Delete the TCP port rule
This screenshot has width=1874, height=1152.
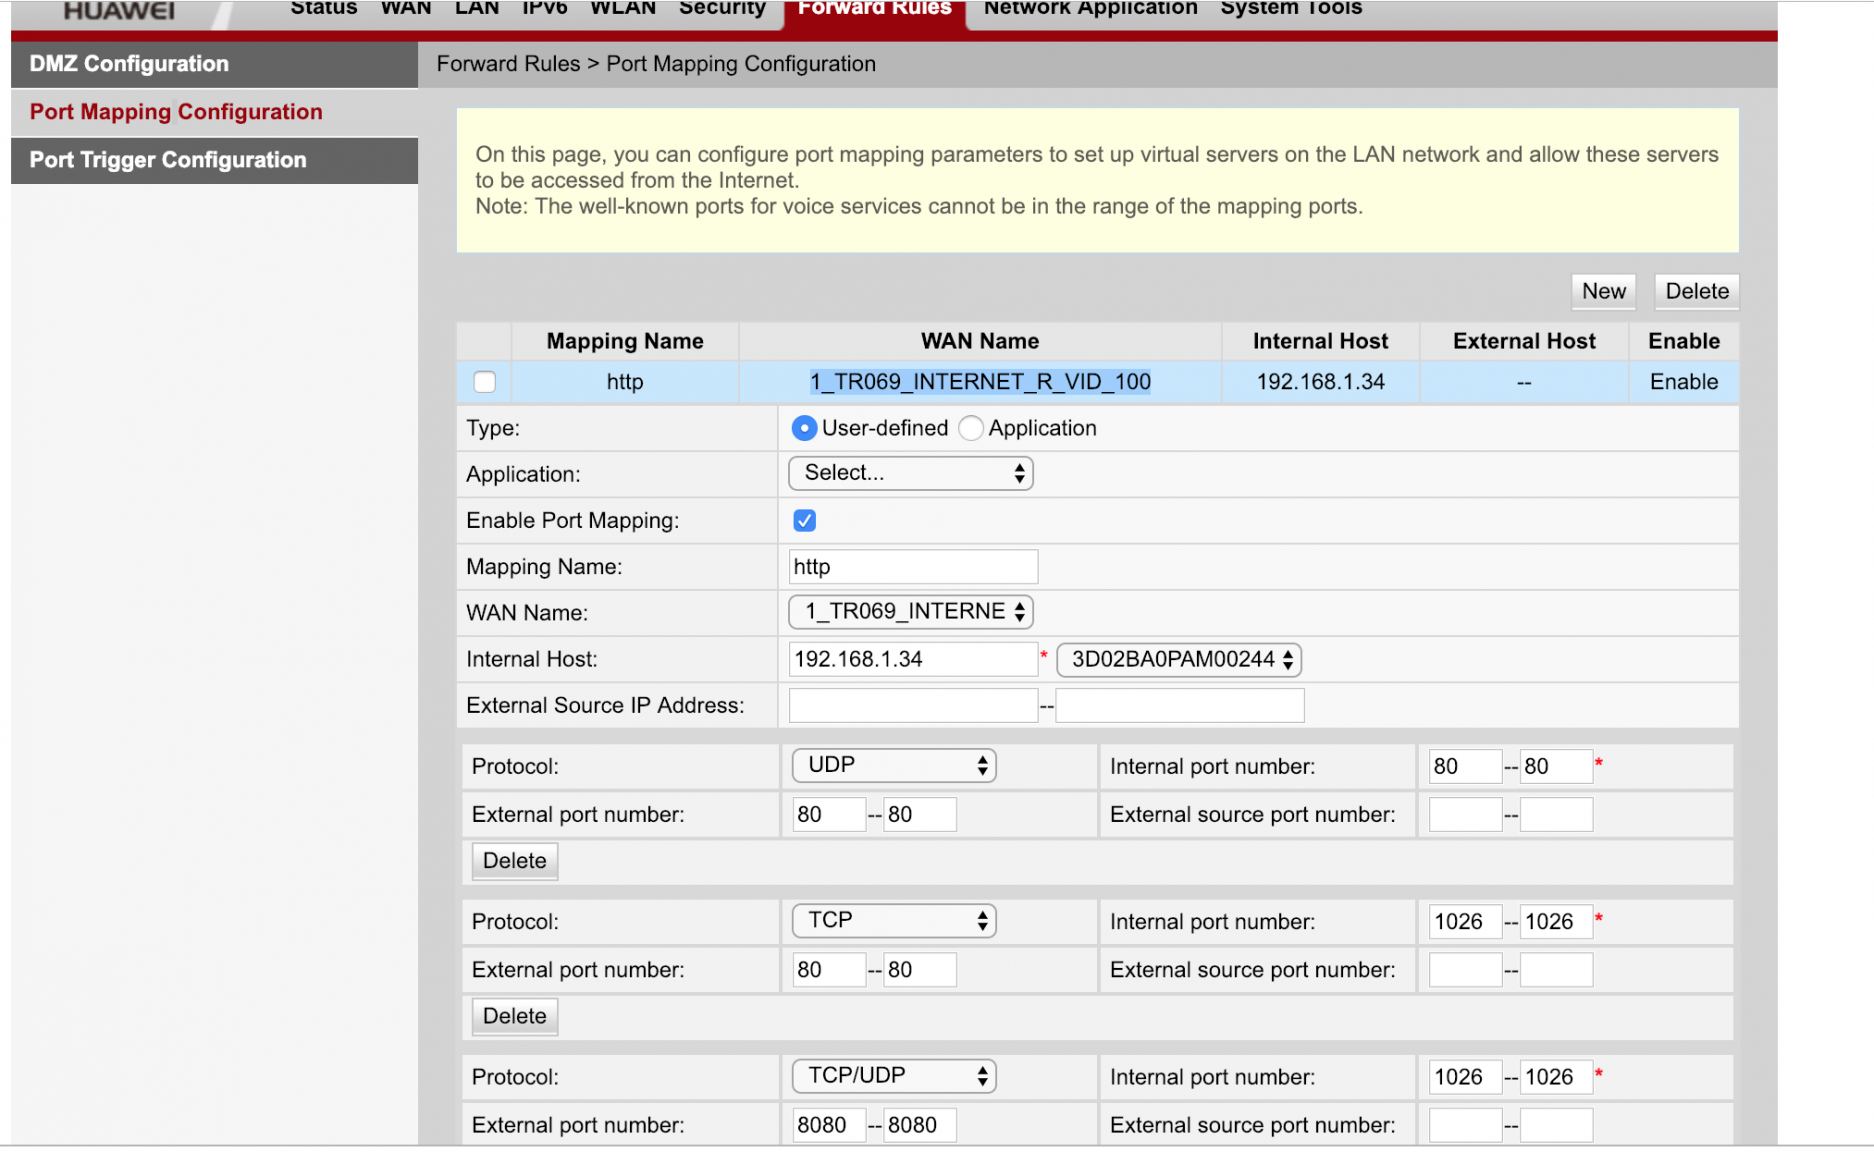pos(515,1016)
